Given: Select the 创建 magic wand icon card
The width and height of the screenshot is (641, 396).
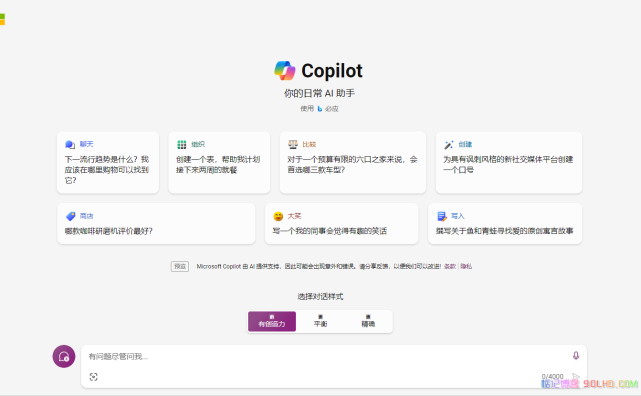Looking at the screenshot, I should [509, 162].
